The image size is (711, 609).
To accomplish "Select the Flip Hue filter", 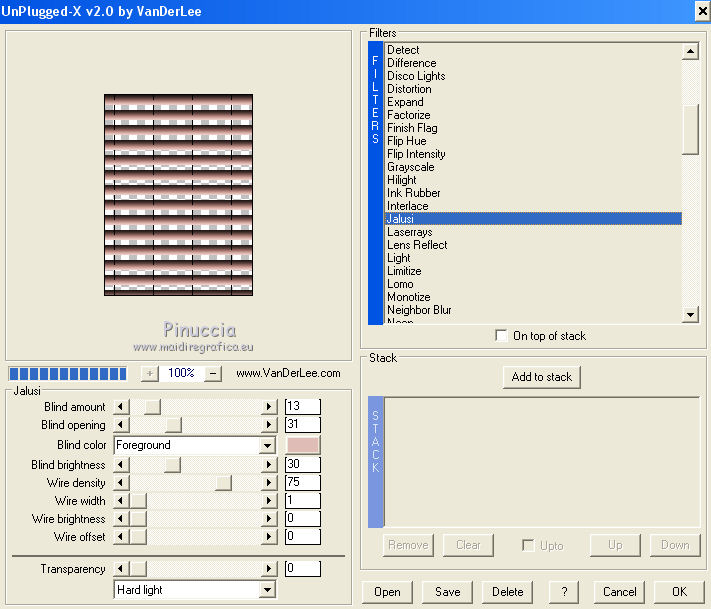I will [x=533, y=141].
